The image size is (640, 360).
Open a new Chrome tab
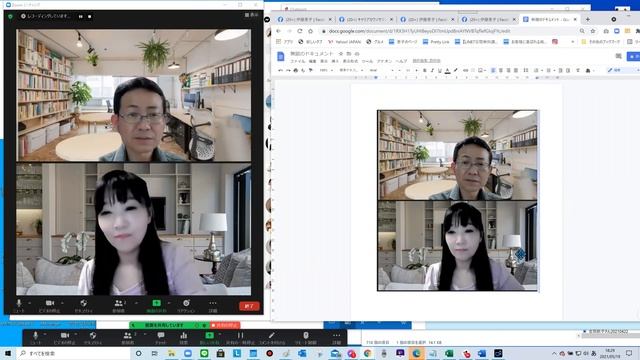[x=588, y=19]
